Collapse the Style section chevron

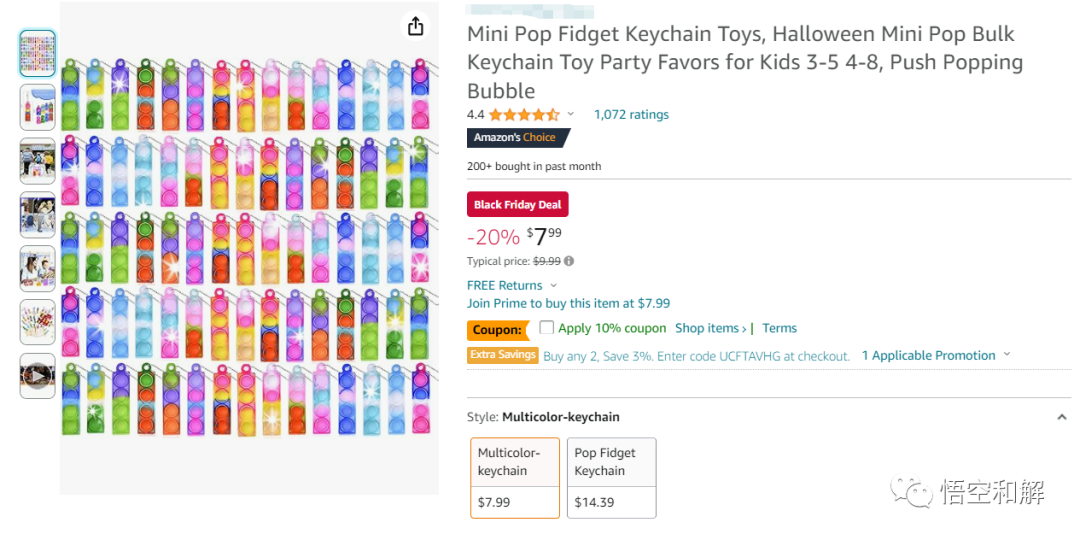coord(1061,417)
